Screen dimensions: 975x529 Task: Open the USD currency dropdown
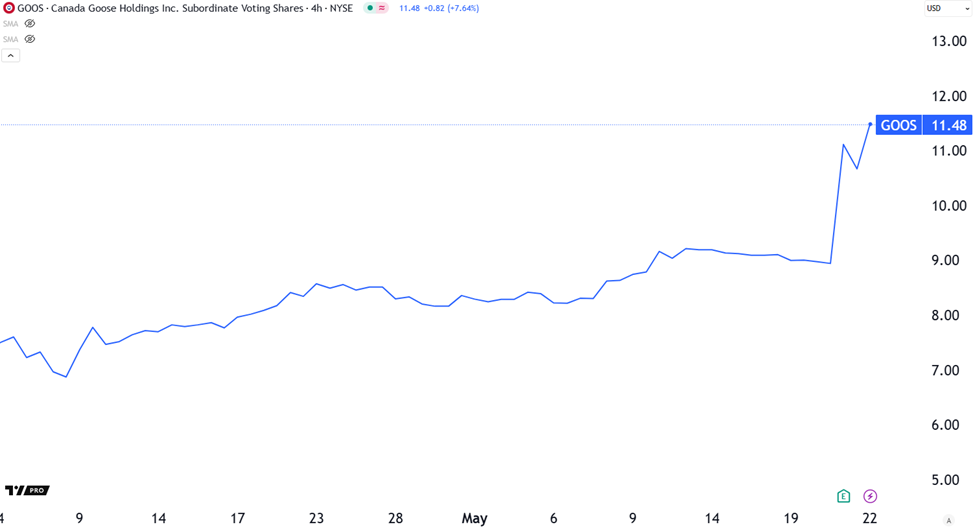948,9
